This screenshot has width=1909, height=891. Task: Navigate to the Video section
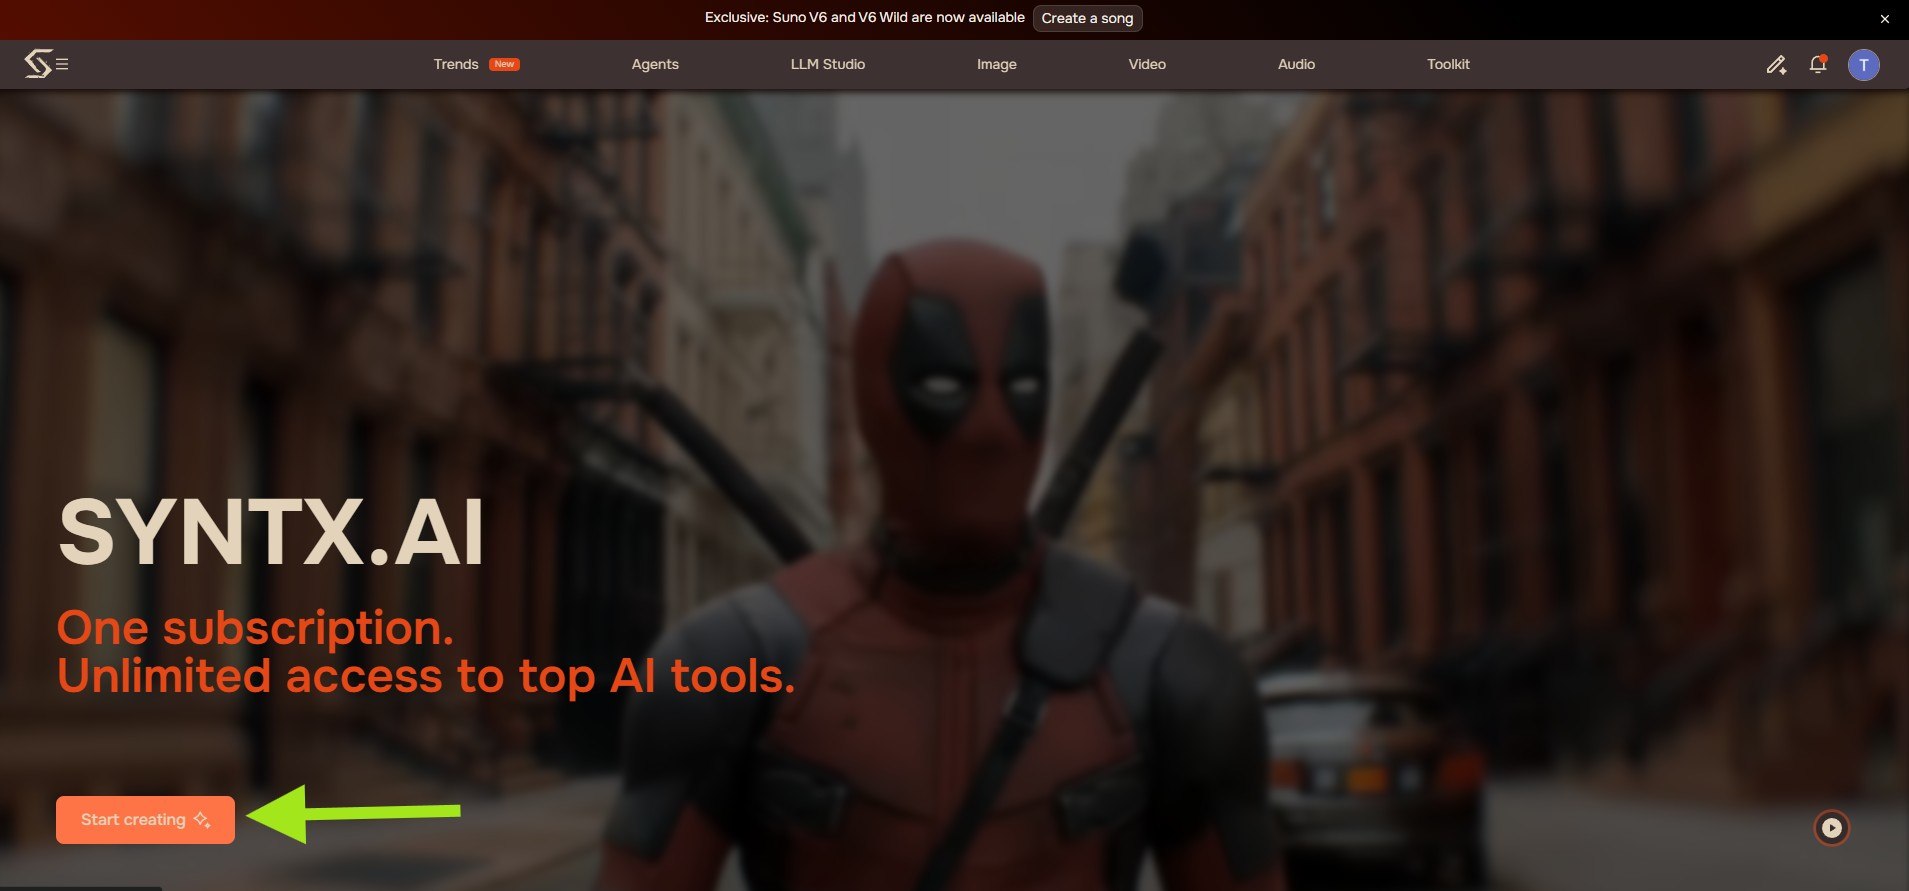(1147, 64)
